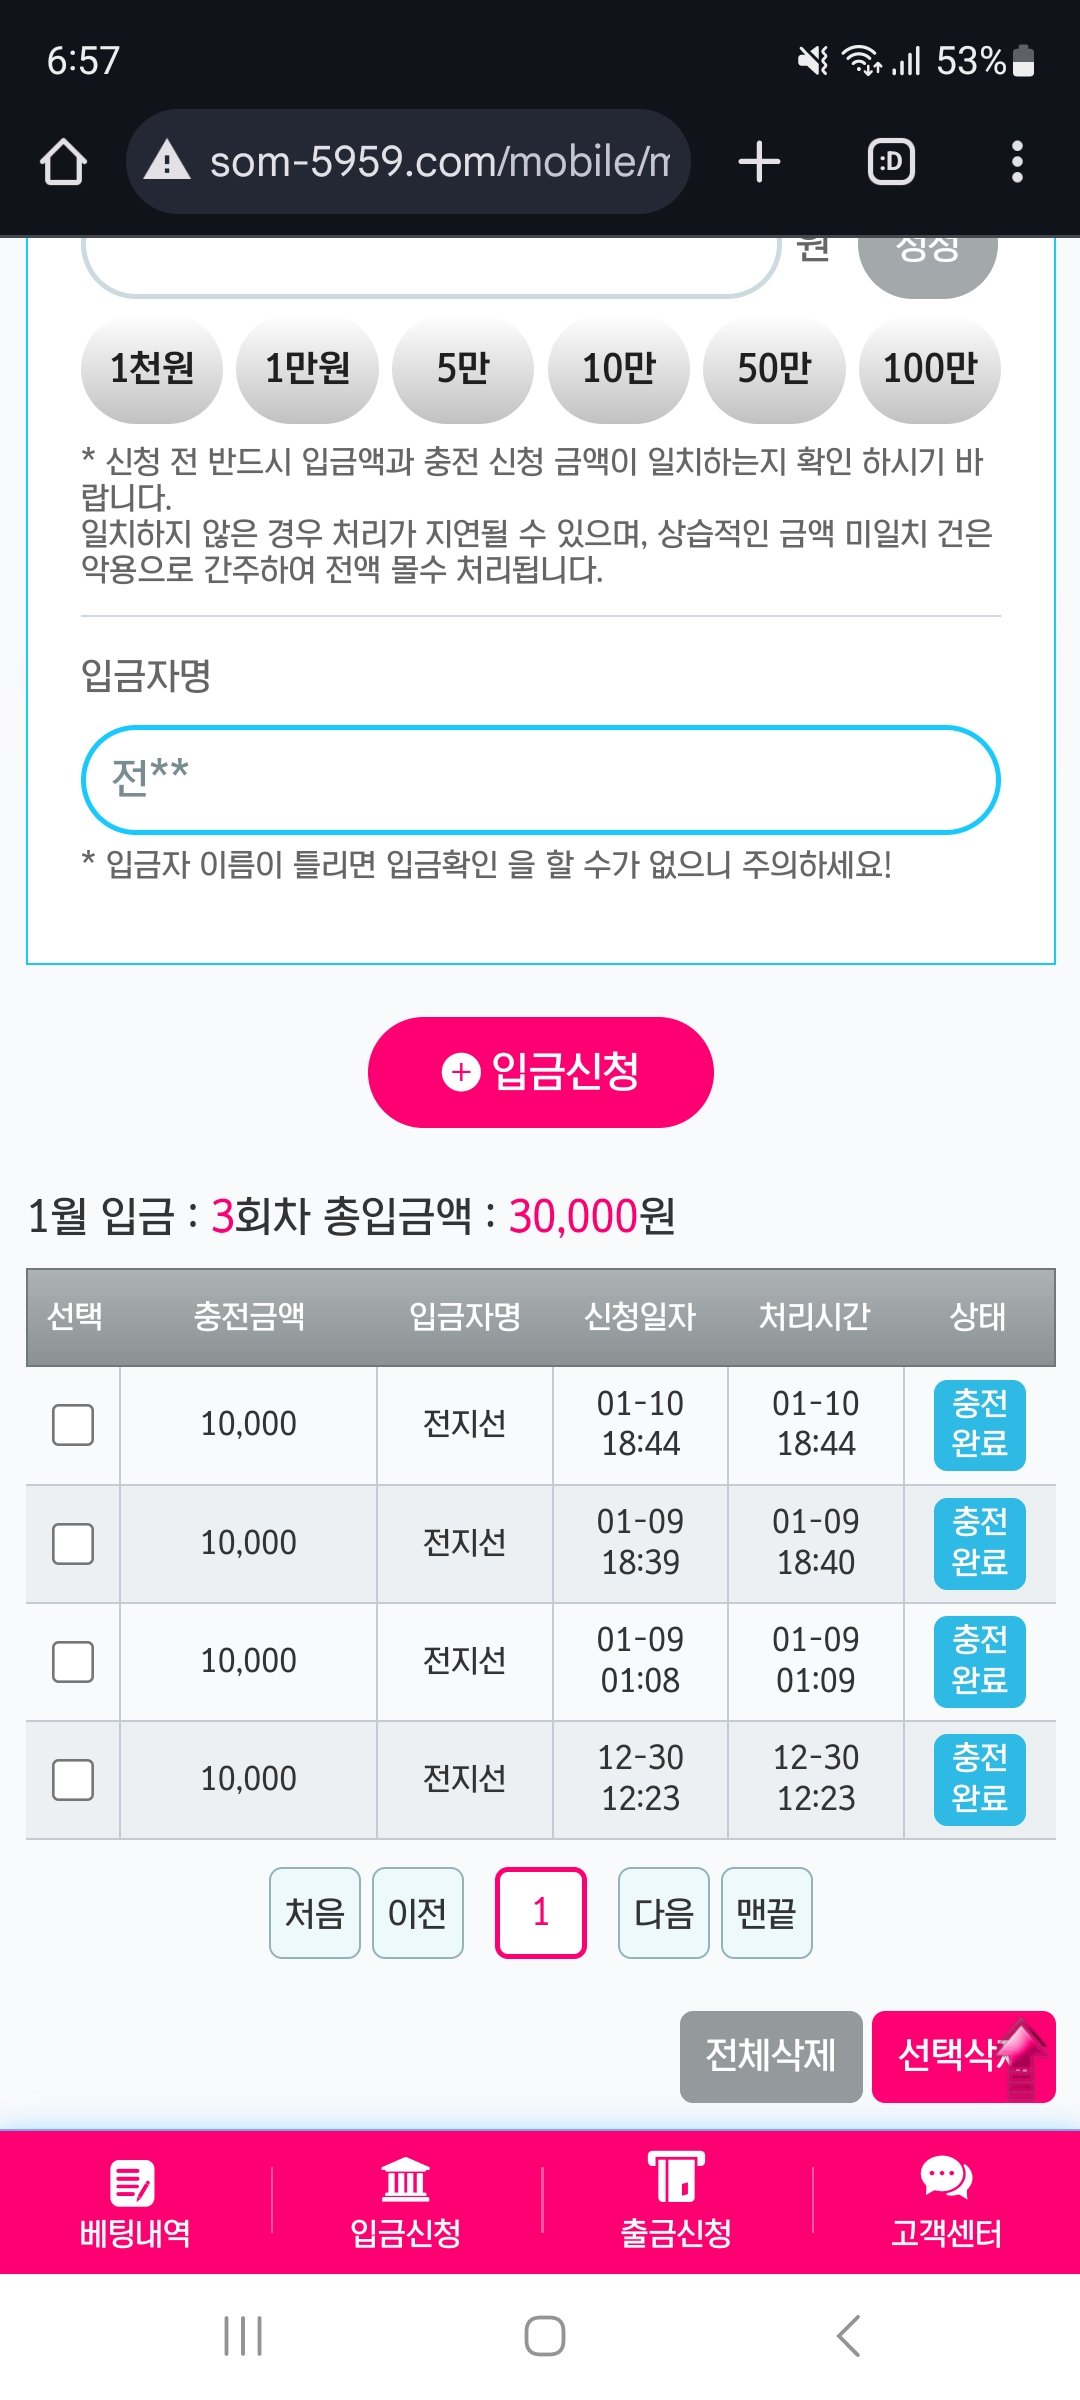
Task: Open the tab switcher icon
Action: pyautogui.click(x=891, y=162)
